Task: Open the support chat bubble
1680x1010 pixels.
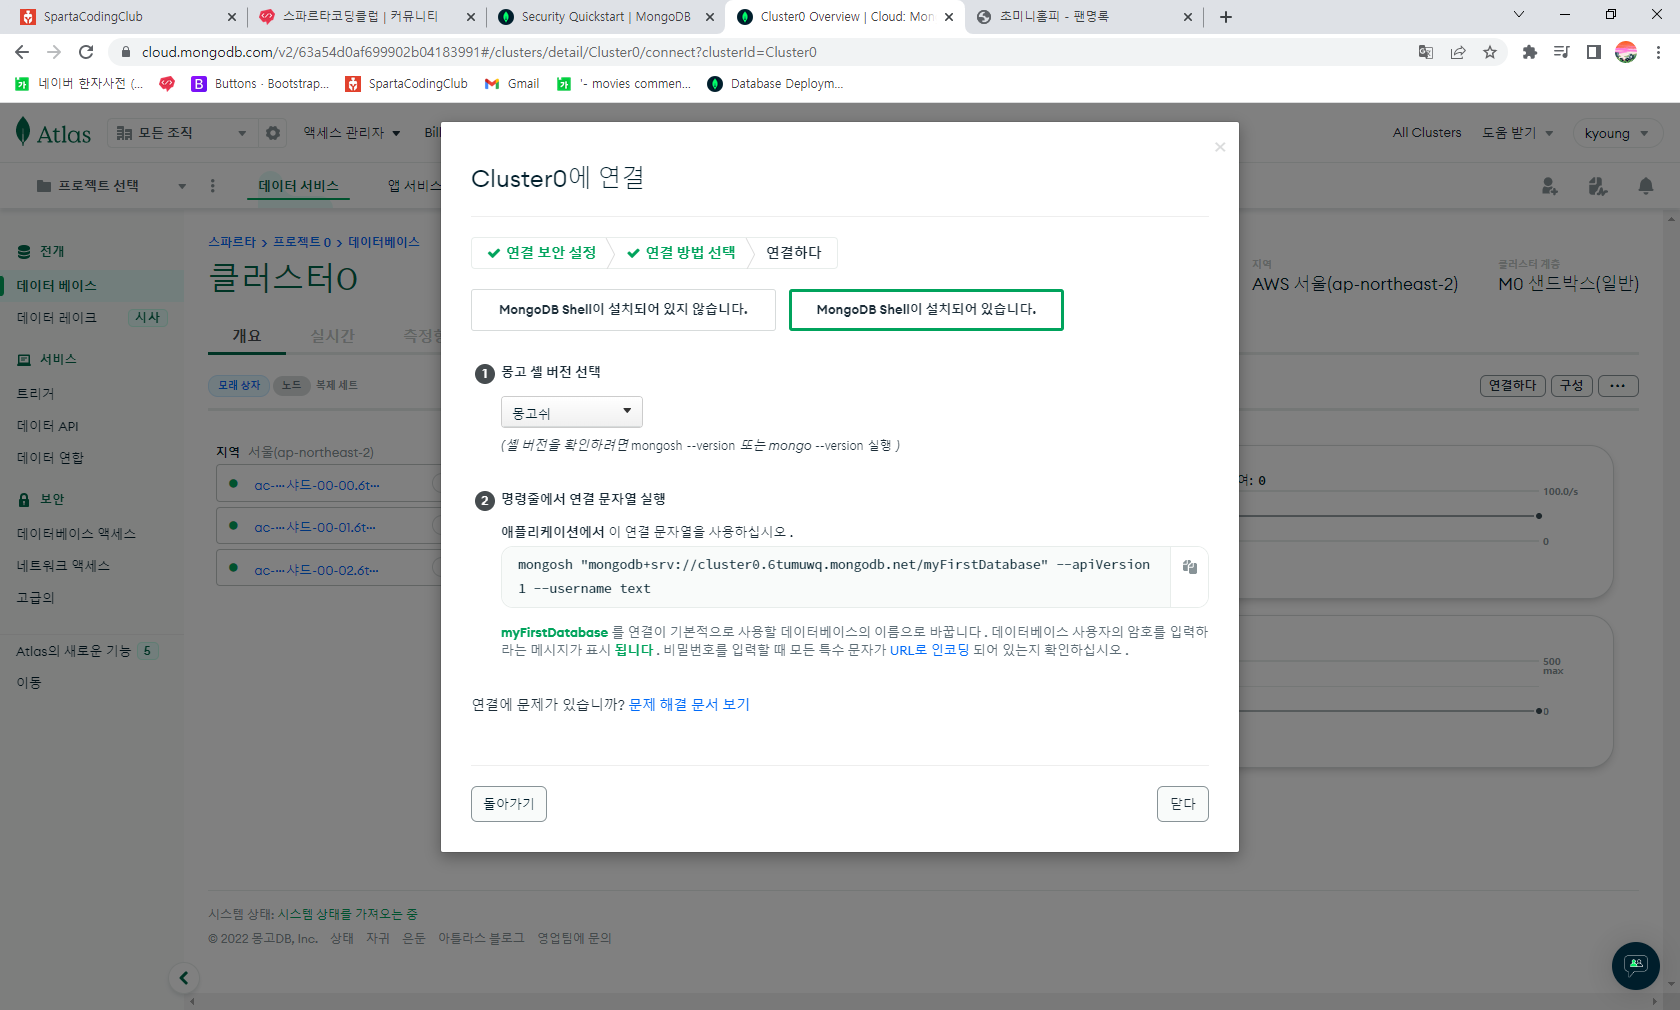Action: point(1635,966)
